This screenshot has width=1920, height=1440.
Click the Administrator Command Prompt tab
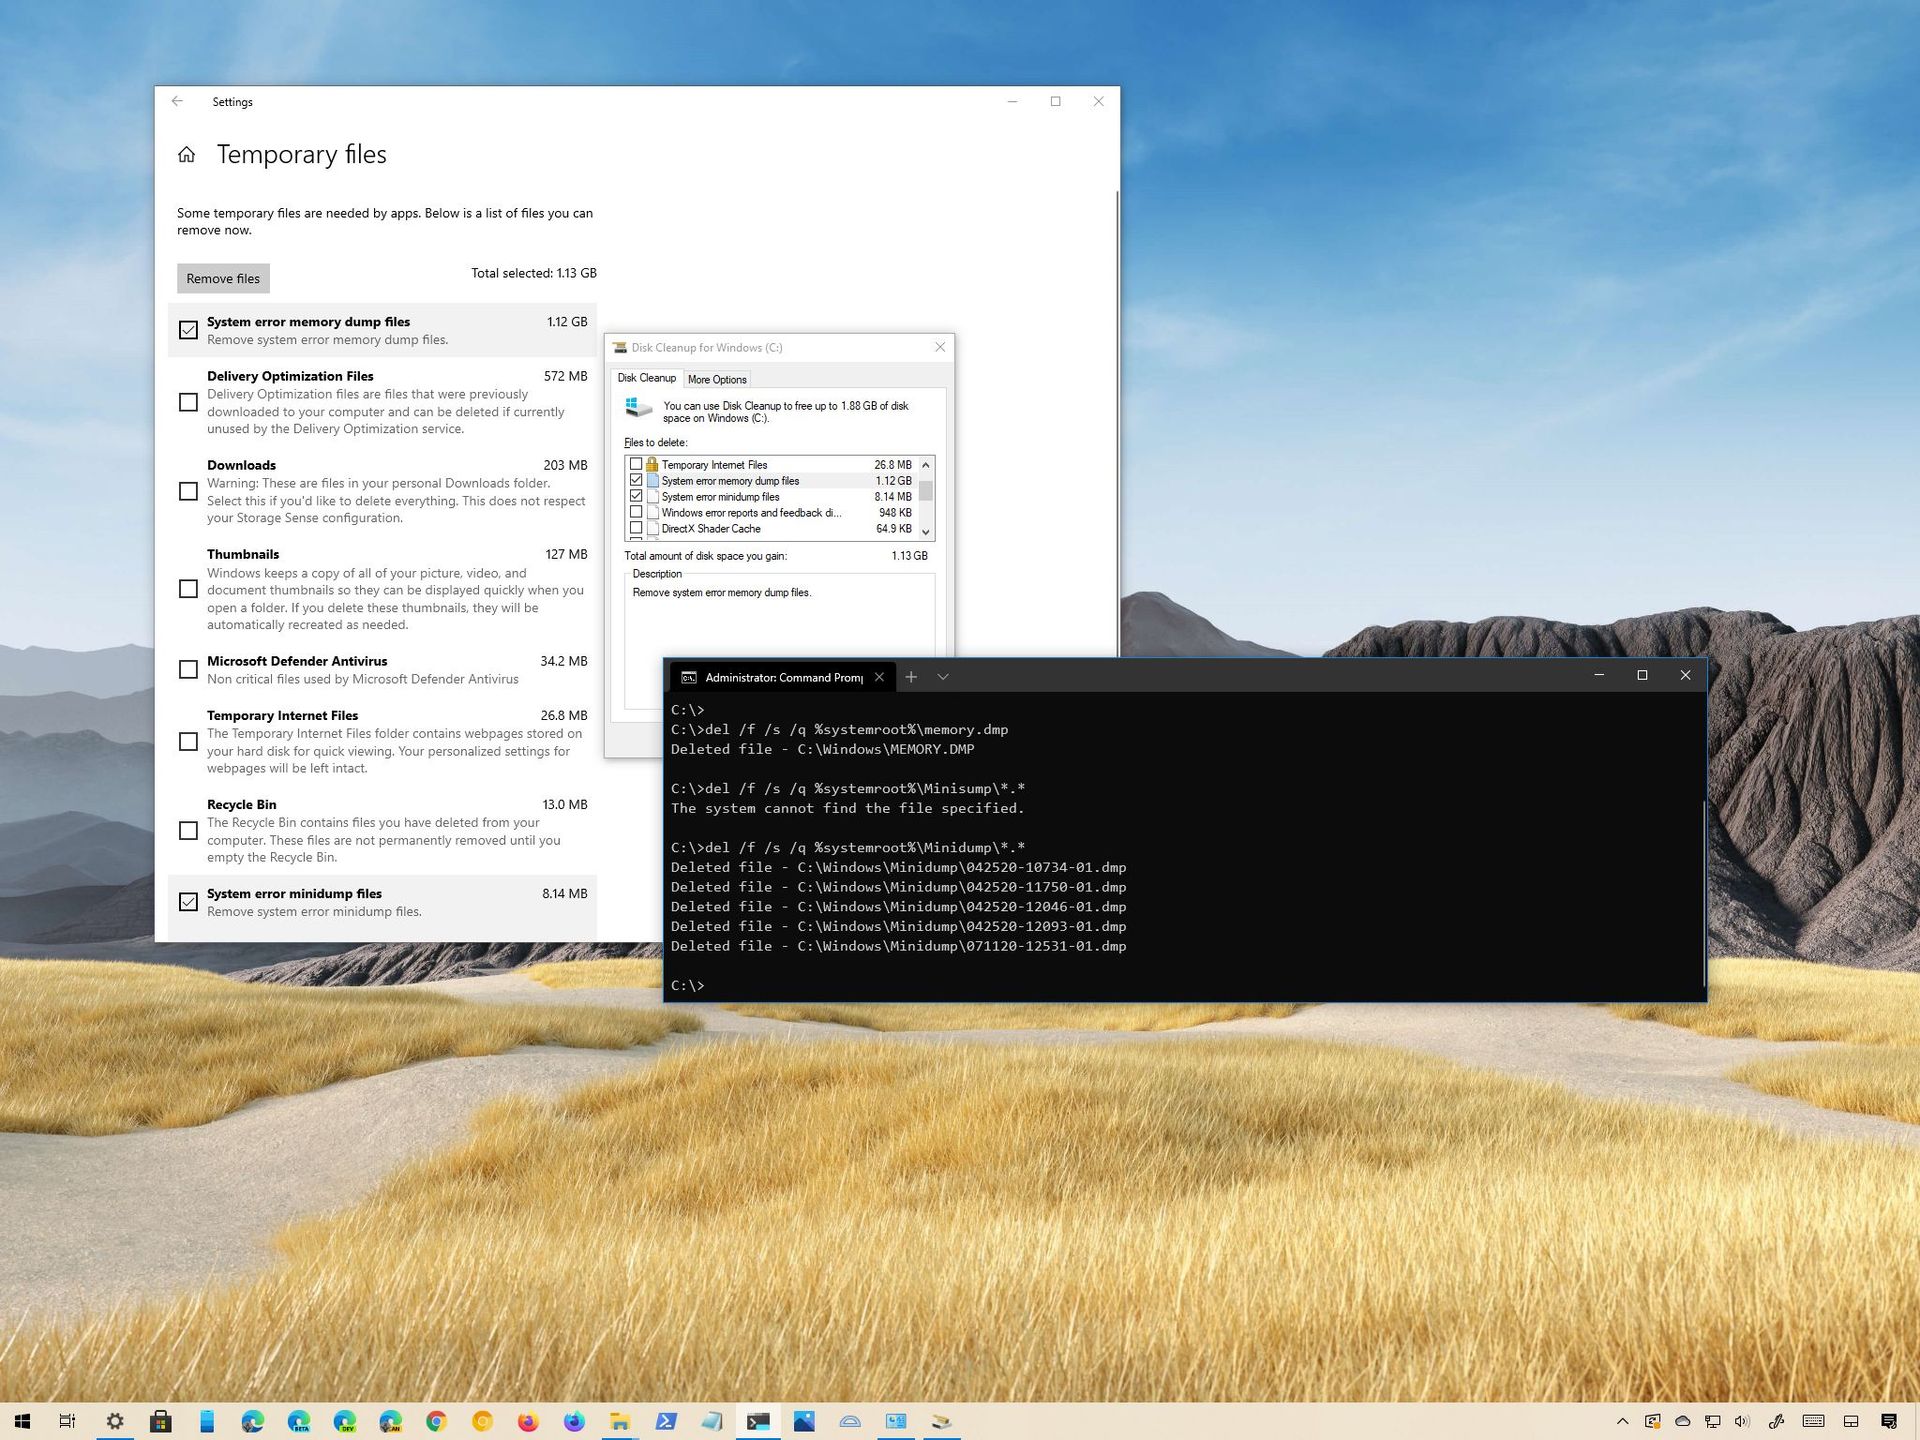(771, 675)
